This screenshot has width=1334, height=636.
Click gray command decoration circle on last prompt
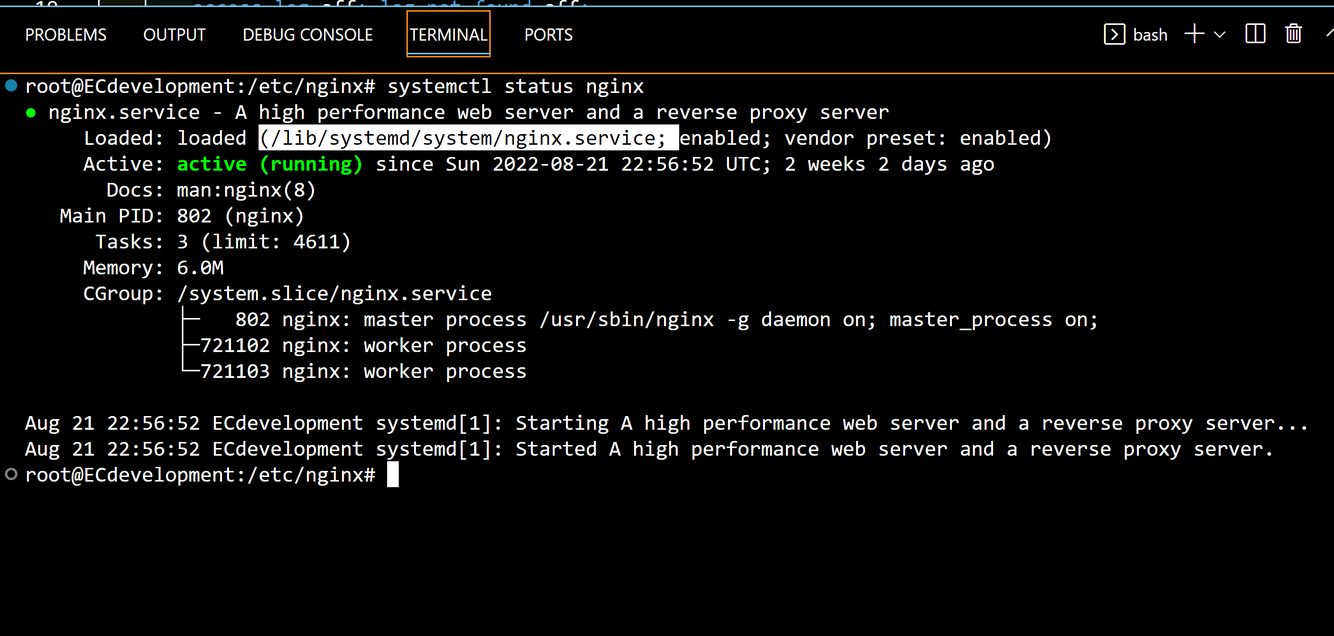click(11, 475)
